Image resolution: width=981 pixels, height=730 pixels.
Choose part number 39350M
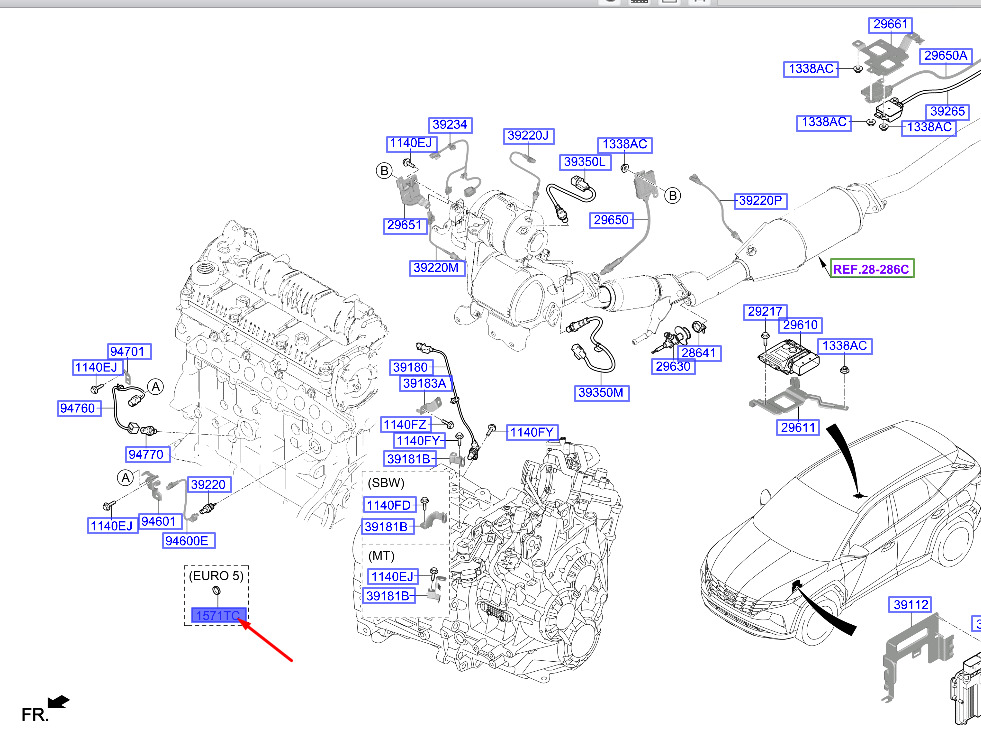click(601, 393)
